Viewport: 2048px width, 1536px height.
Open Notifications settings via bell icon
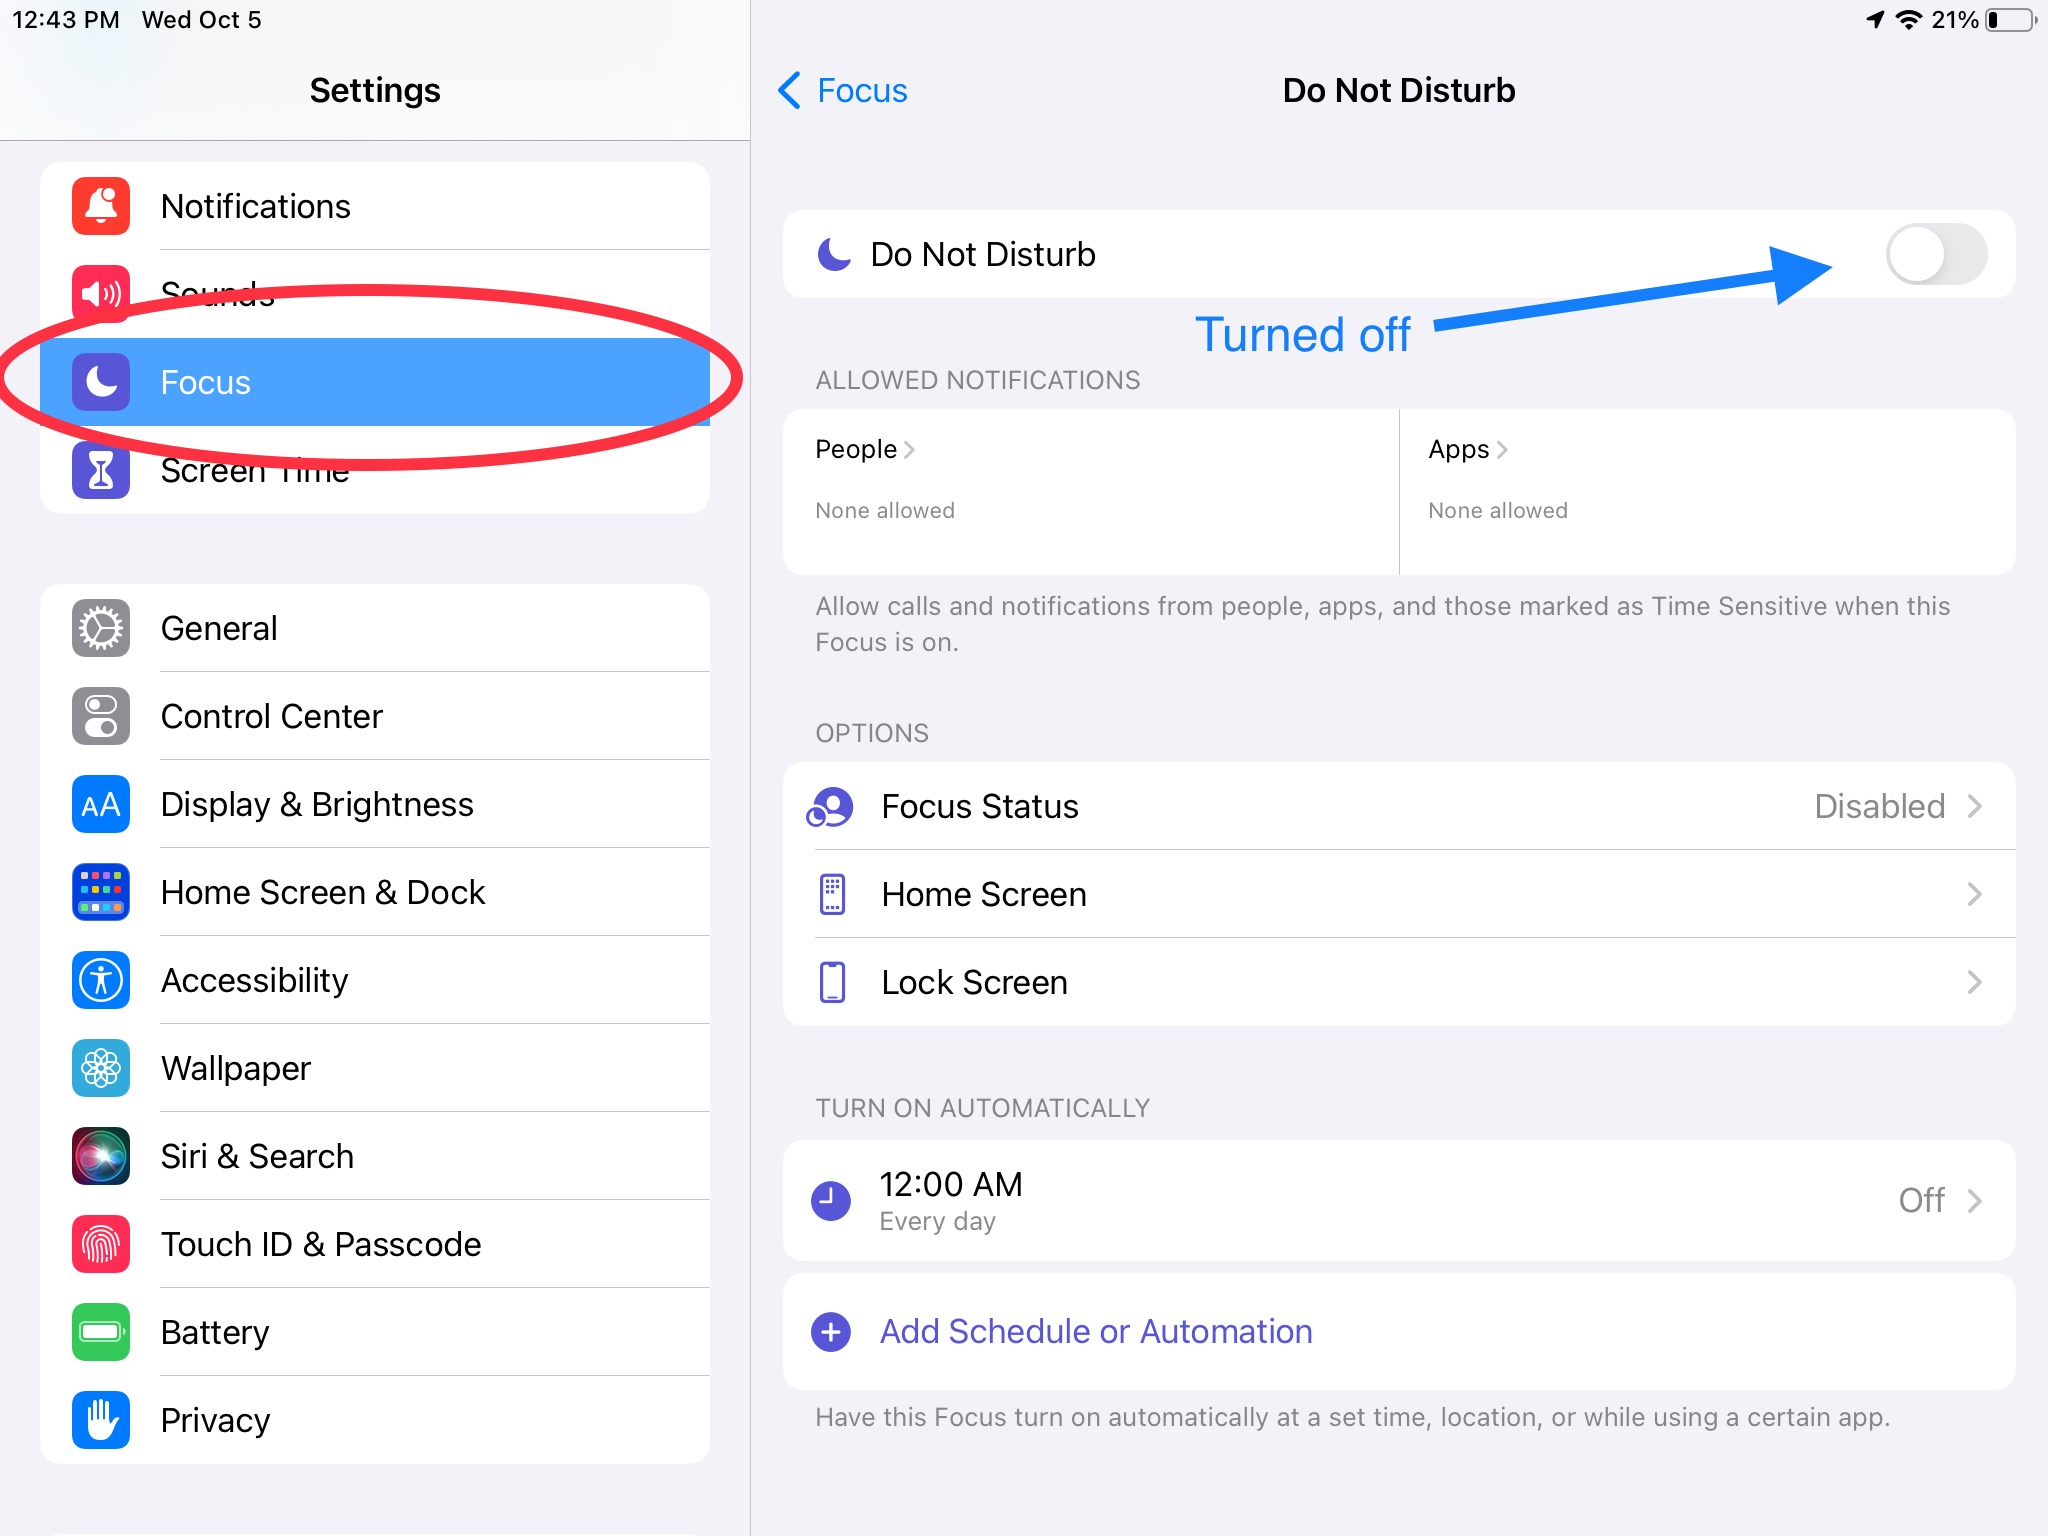(x=100, y=206)
